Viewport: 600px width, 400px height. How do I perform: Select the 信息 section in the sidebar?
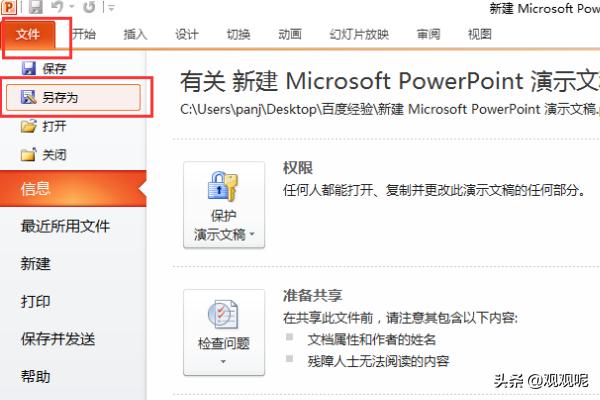(x=73, y=189)
